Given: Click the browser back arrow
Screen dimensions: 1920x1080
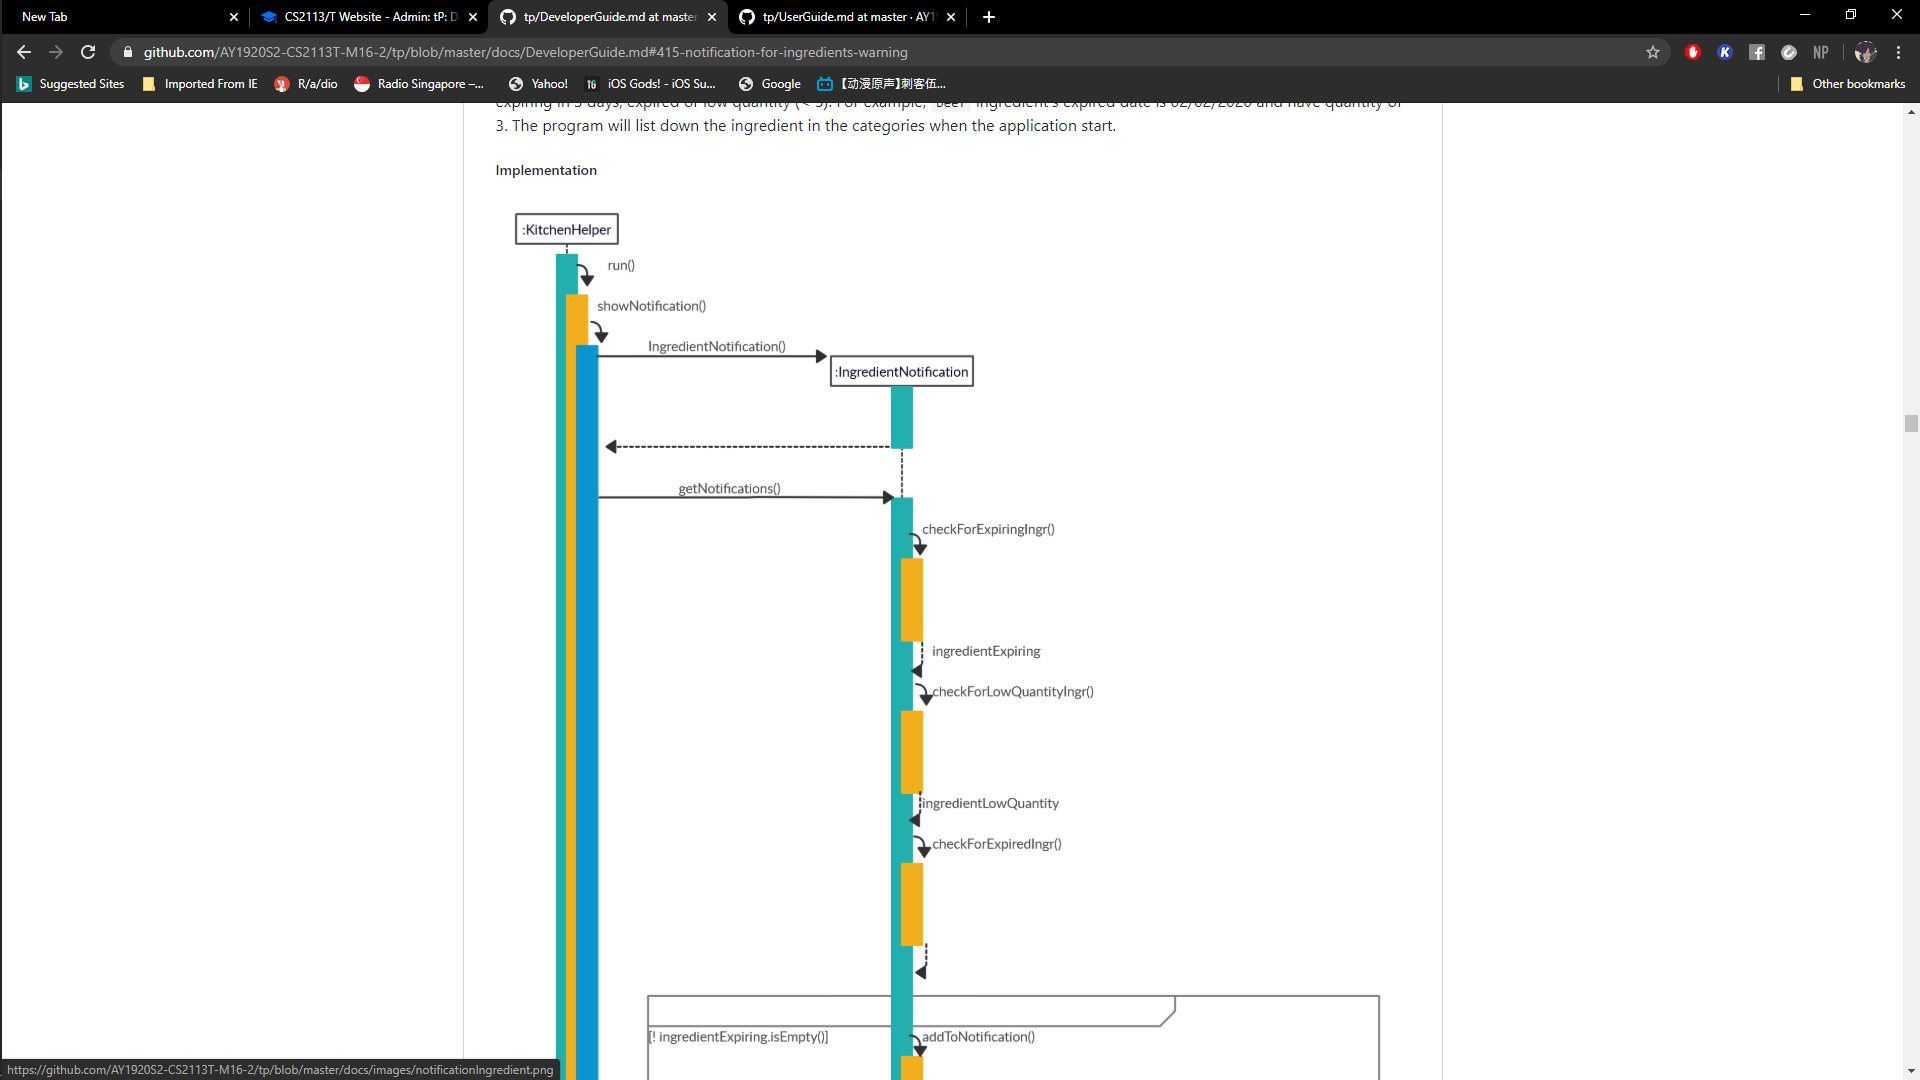Looking at the screenshot, I should 24,52.
